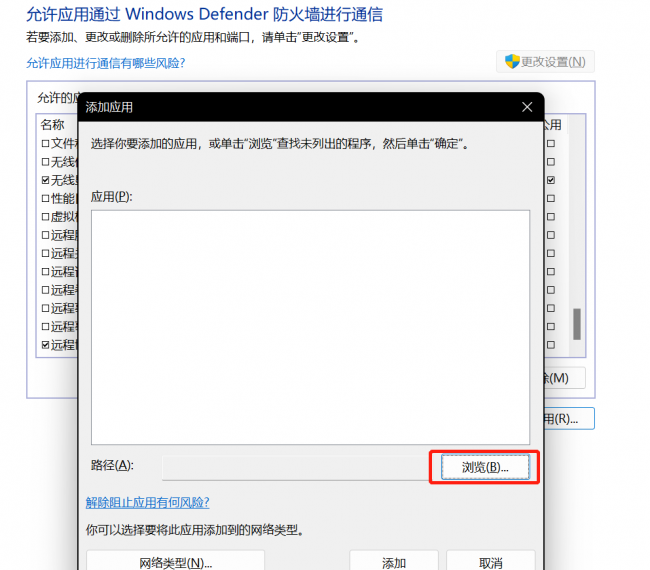Close the 添加应用 dialog

tap(527, 107)
